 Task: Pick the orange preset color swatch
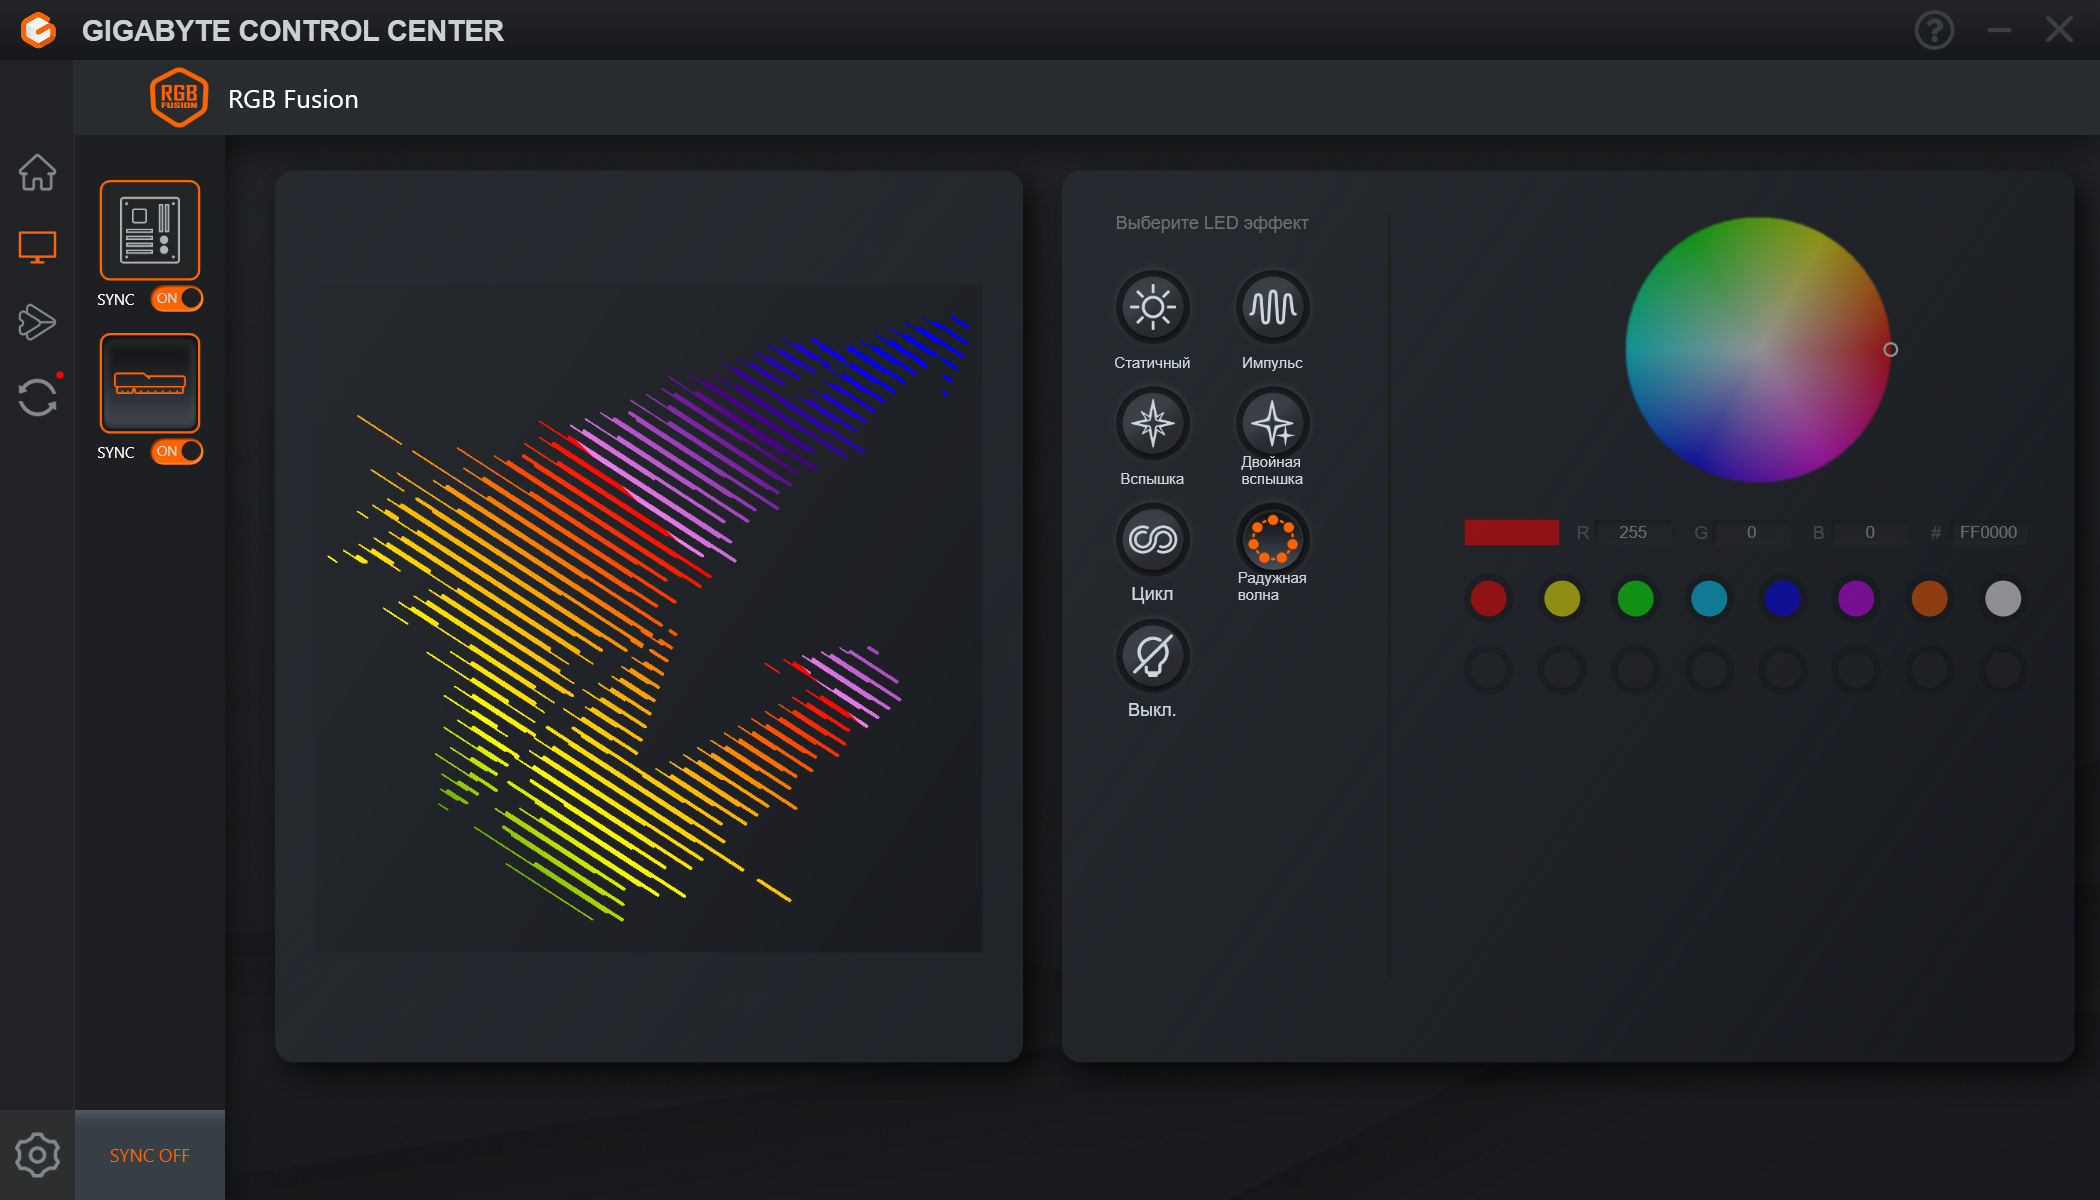[x=1929, y=599]
